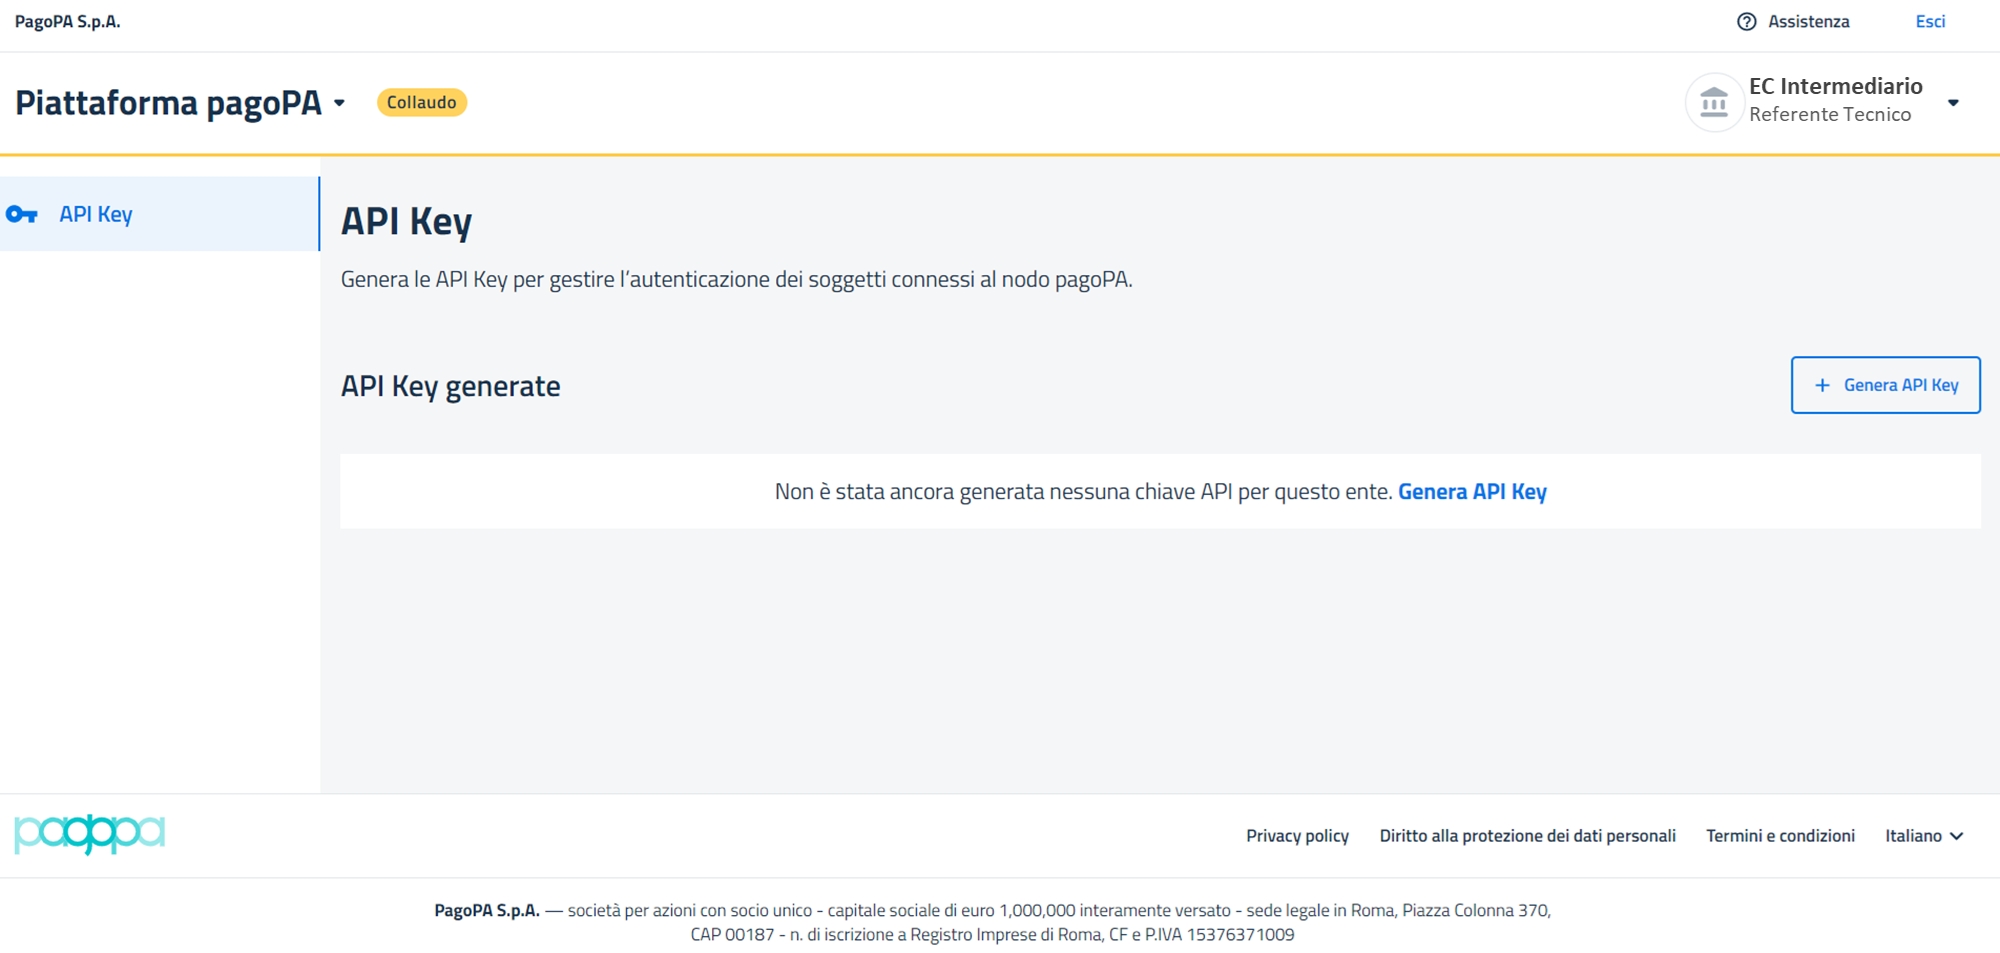Viewport: 2000px width, 953px height.
Task: Follow the inline Genera API Key link
Action: [x=1472, y=492]
